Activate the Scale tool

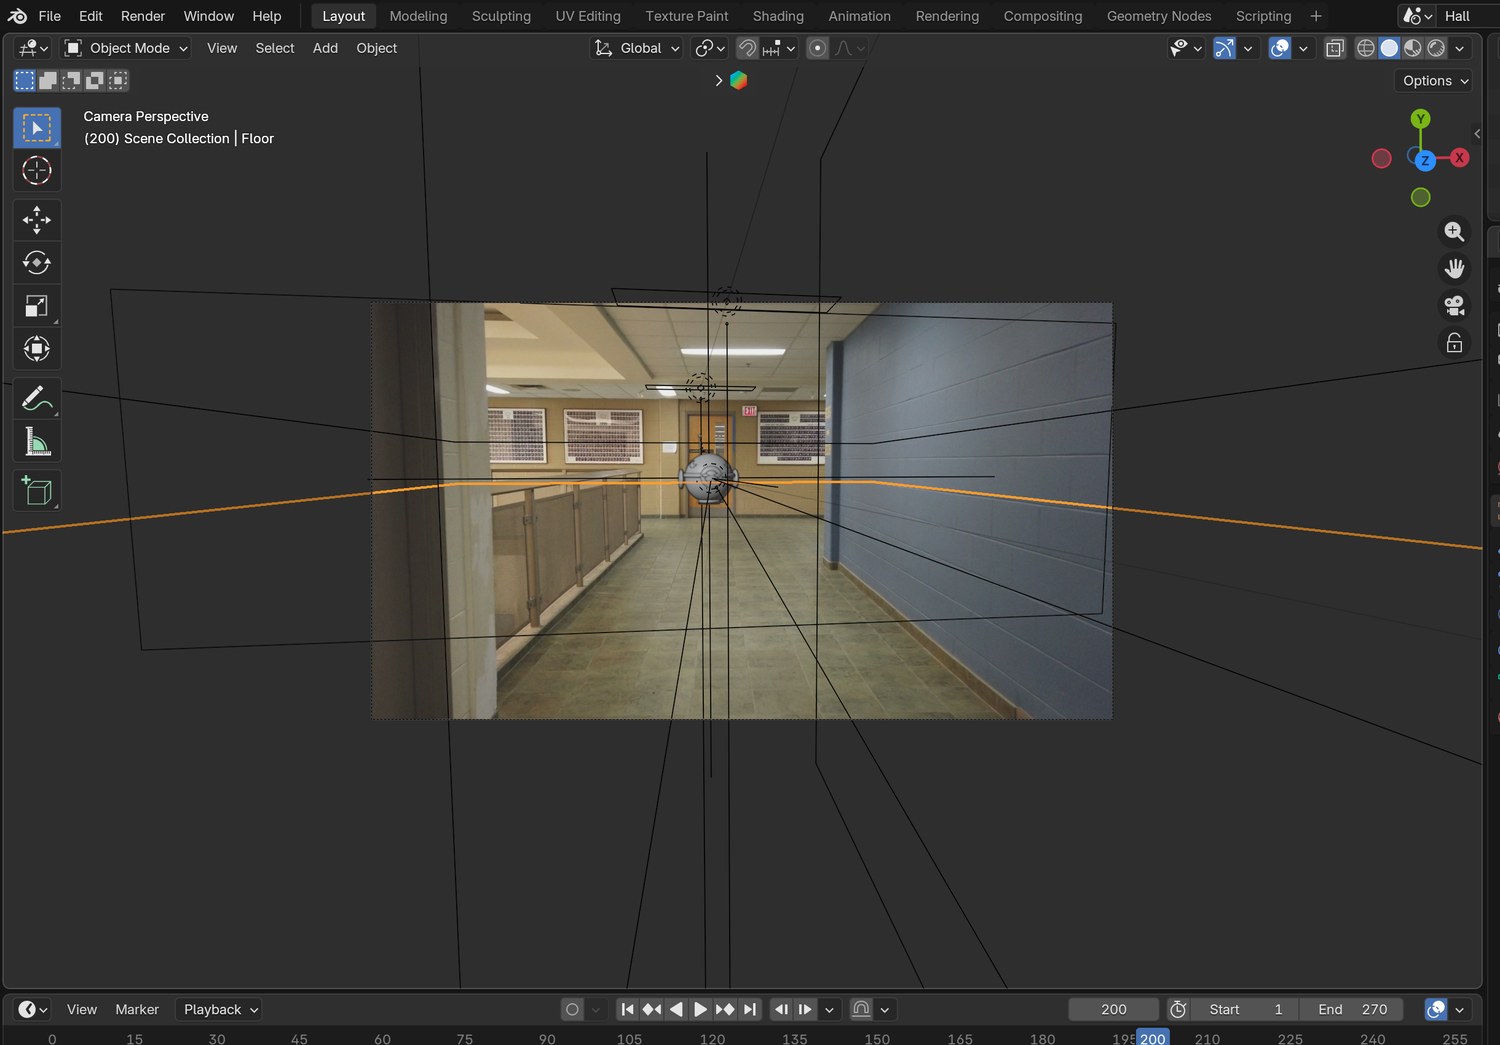[x=37, y=306]
